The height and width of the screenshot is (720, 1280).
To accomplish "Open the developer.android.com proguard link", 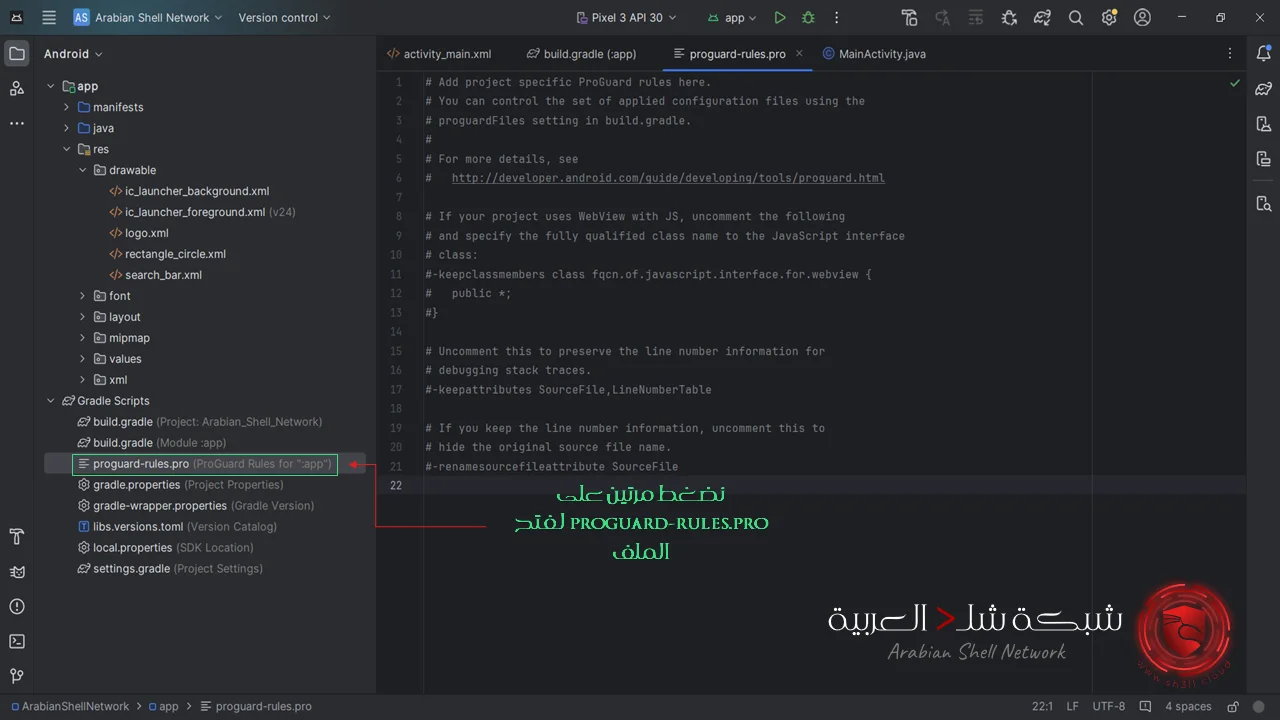I will tap(668, 178).
